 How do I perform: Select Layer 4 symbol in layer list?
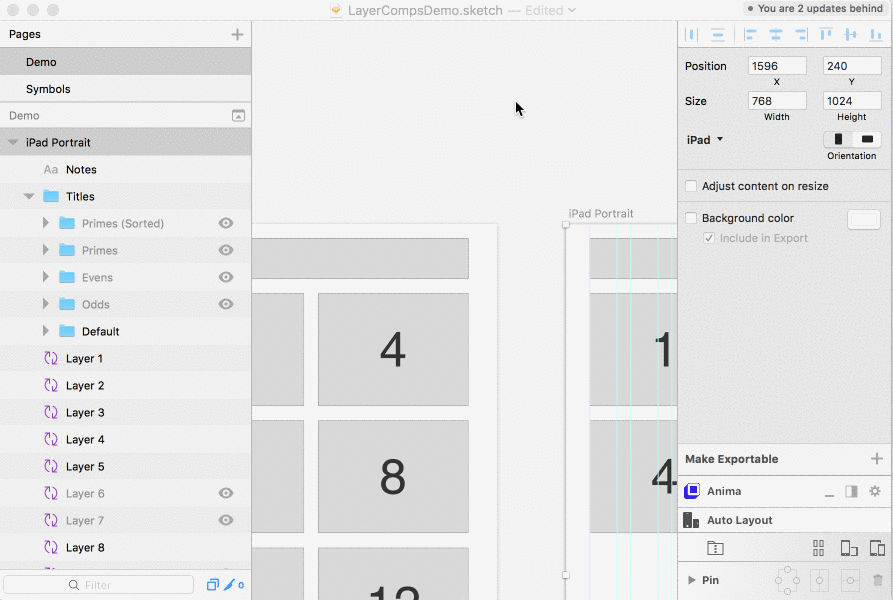pyautogui.click(x=125, y=439)
